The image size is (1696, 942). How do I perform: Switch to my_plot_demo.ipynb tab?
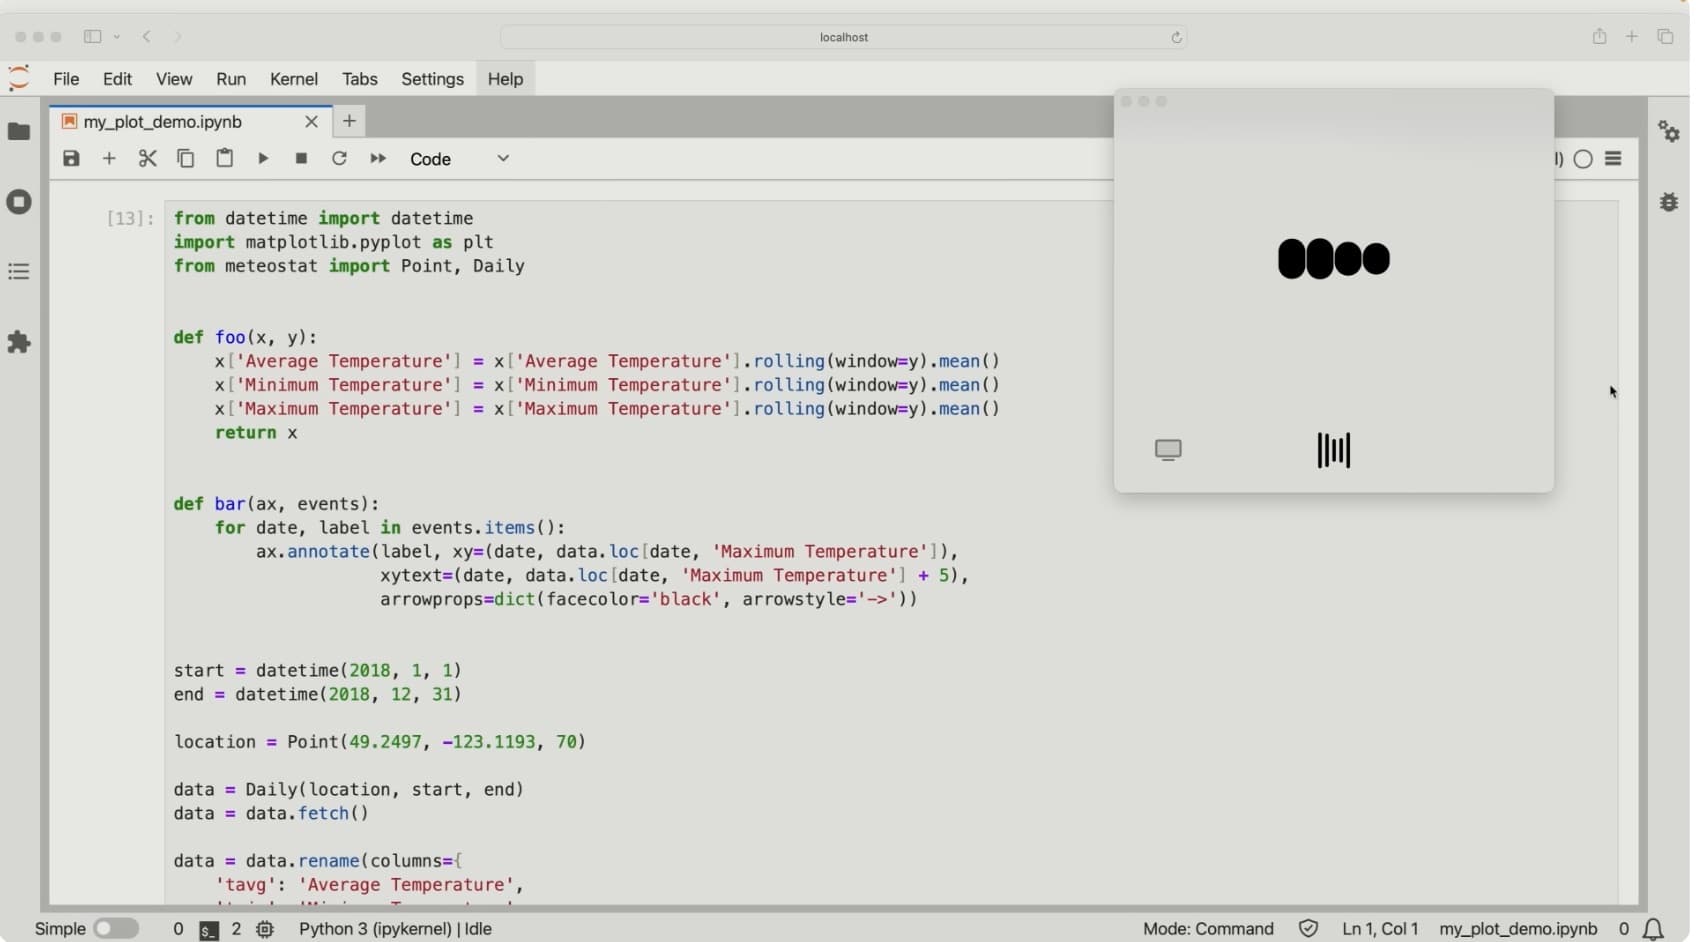[x=163, y=122]
